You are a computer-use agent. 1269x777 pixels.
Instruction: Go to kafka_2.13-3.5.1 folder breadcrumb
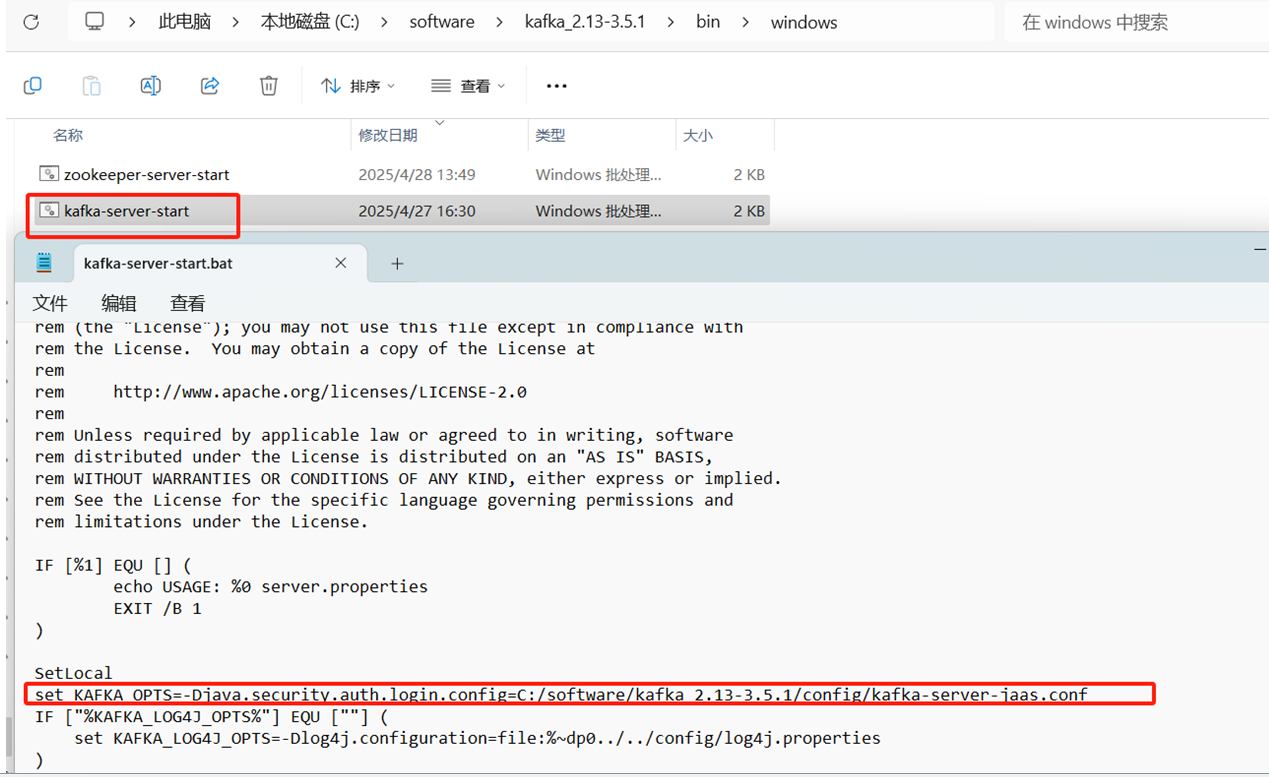coord(585,21)
